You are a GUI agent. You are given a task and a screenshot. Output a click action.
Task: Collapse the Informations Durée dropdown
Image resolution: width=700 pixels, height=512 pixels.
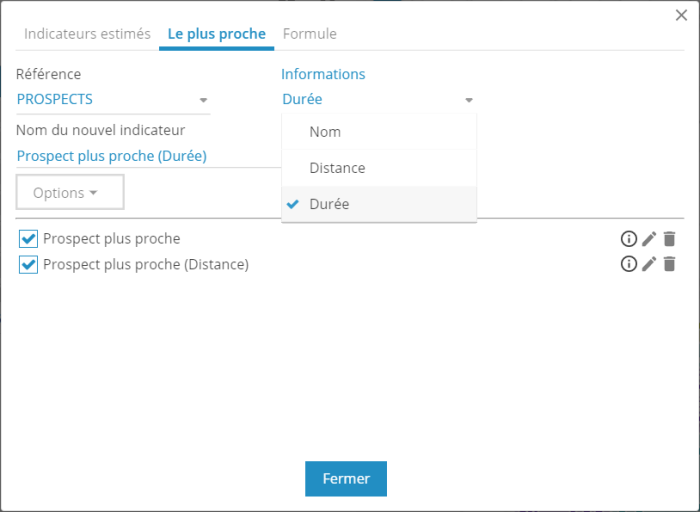click(377, 100)
